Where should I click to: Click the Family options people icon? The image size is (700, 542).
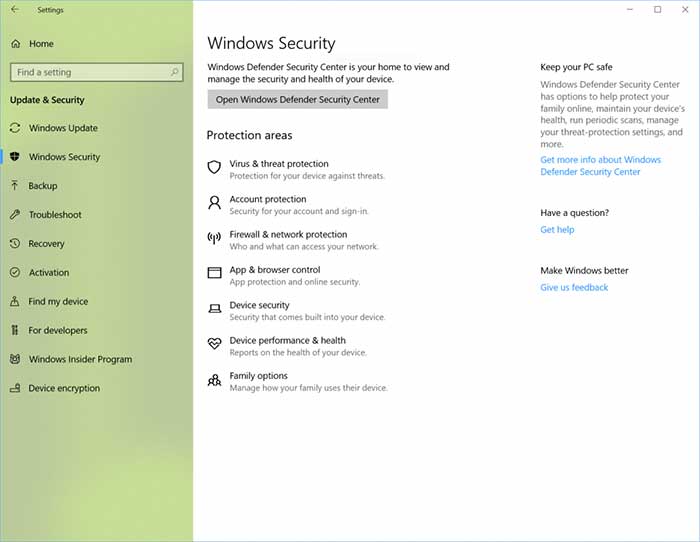[214, 380]
